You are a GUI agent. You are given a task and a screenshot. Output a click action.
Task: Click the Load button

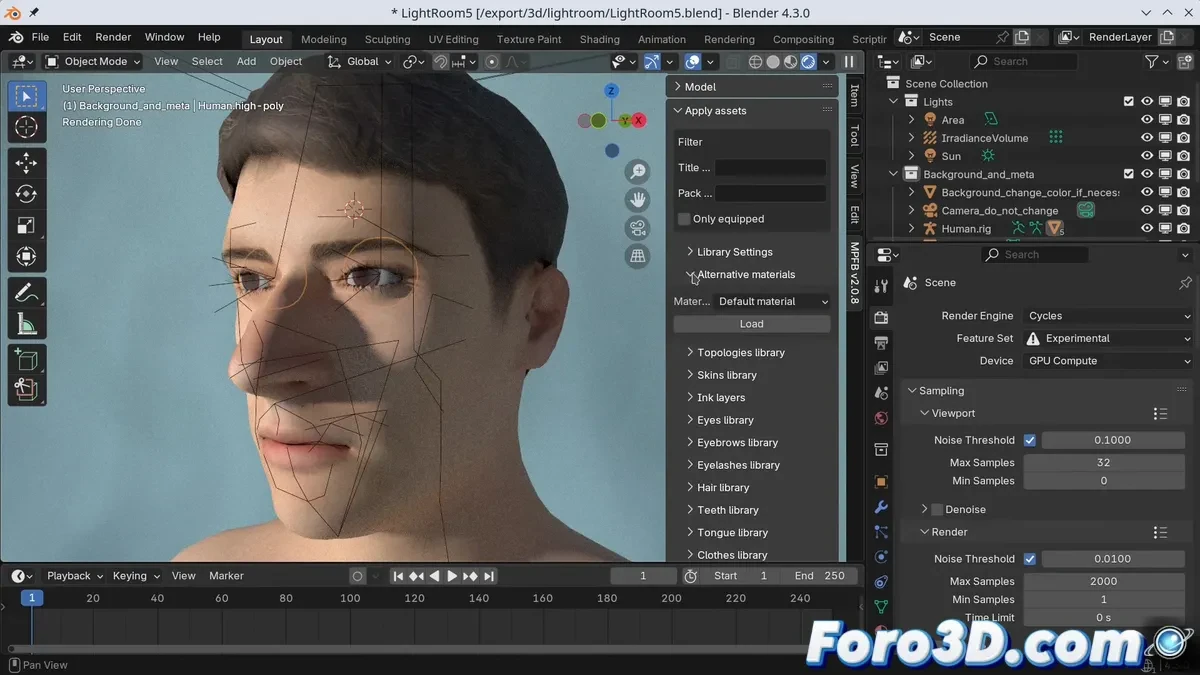[752, 324]
